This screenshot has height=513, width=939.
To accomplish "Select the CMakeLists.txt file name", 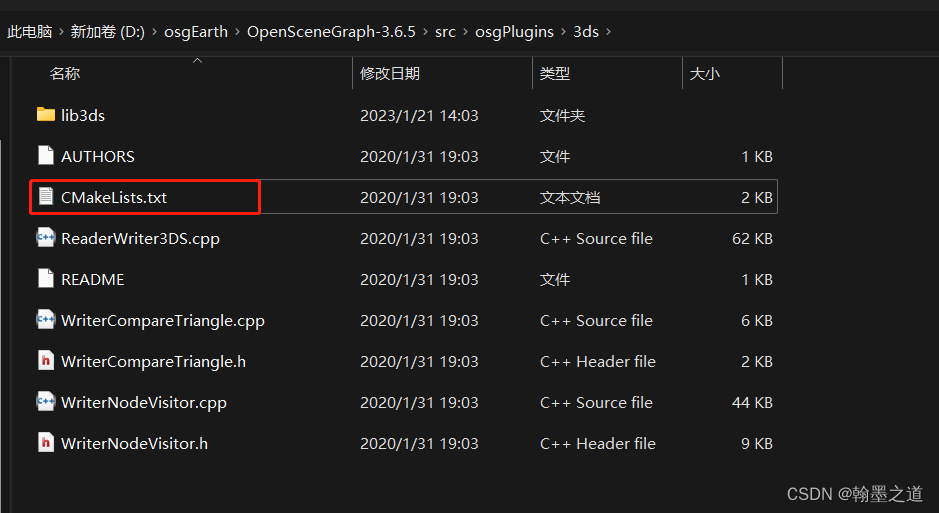I will (x=114, y=198).
